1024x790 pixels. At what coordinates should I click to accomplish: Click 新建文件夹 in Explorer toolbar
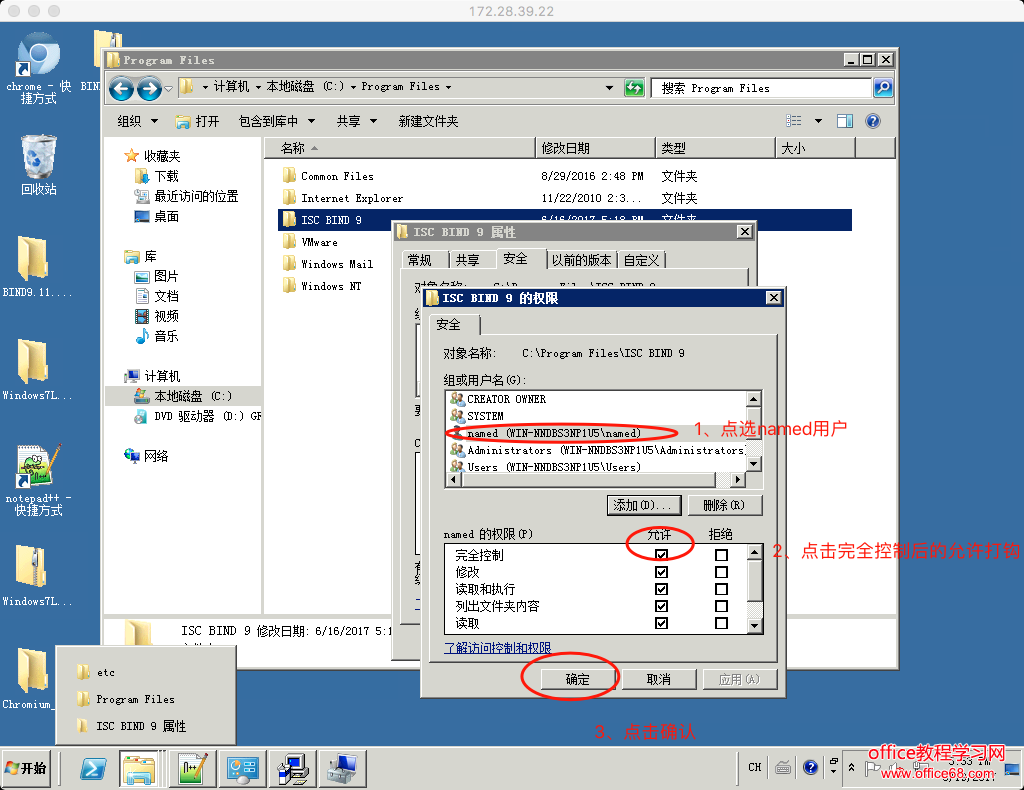tap(428, 121)
